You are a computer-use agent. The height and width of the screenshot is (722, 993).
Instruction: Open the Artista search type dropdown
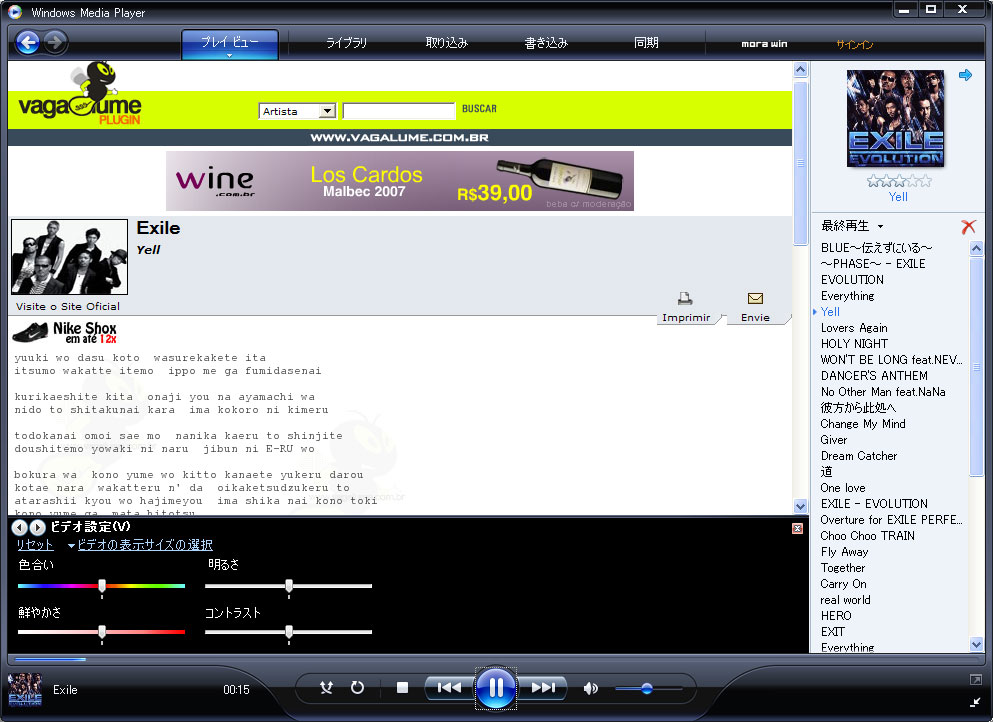pos(297,111)
